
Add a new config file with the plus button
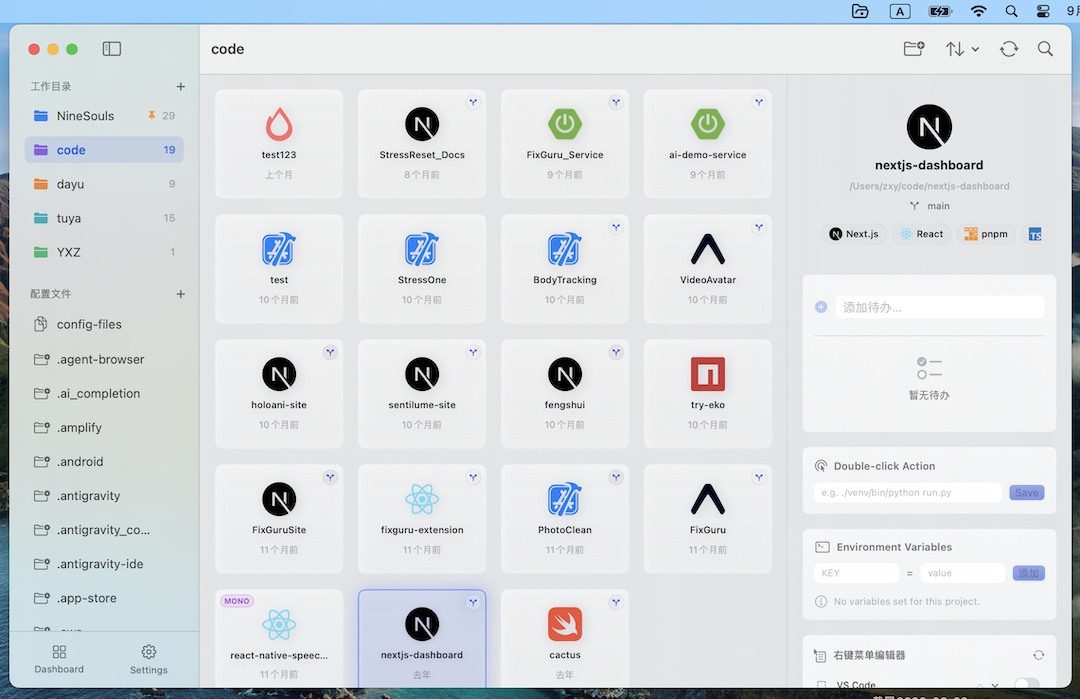(x=180, y=294)
